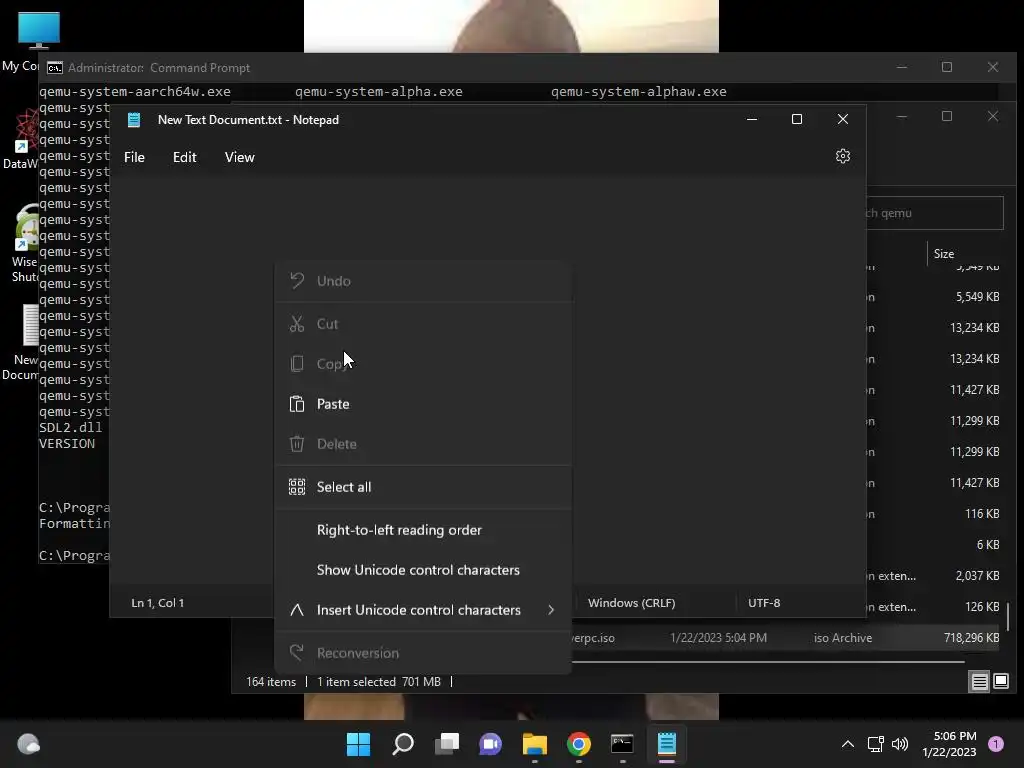Open Notepad Edit menu

(185, 157)
